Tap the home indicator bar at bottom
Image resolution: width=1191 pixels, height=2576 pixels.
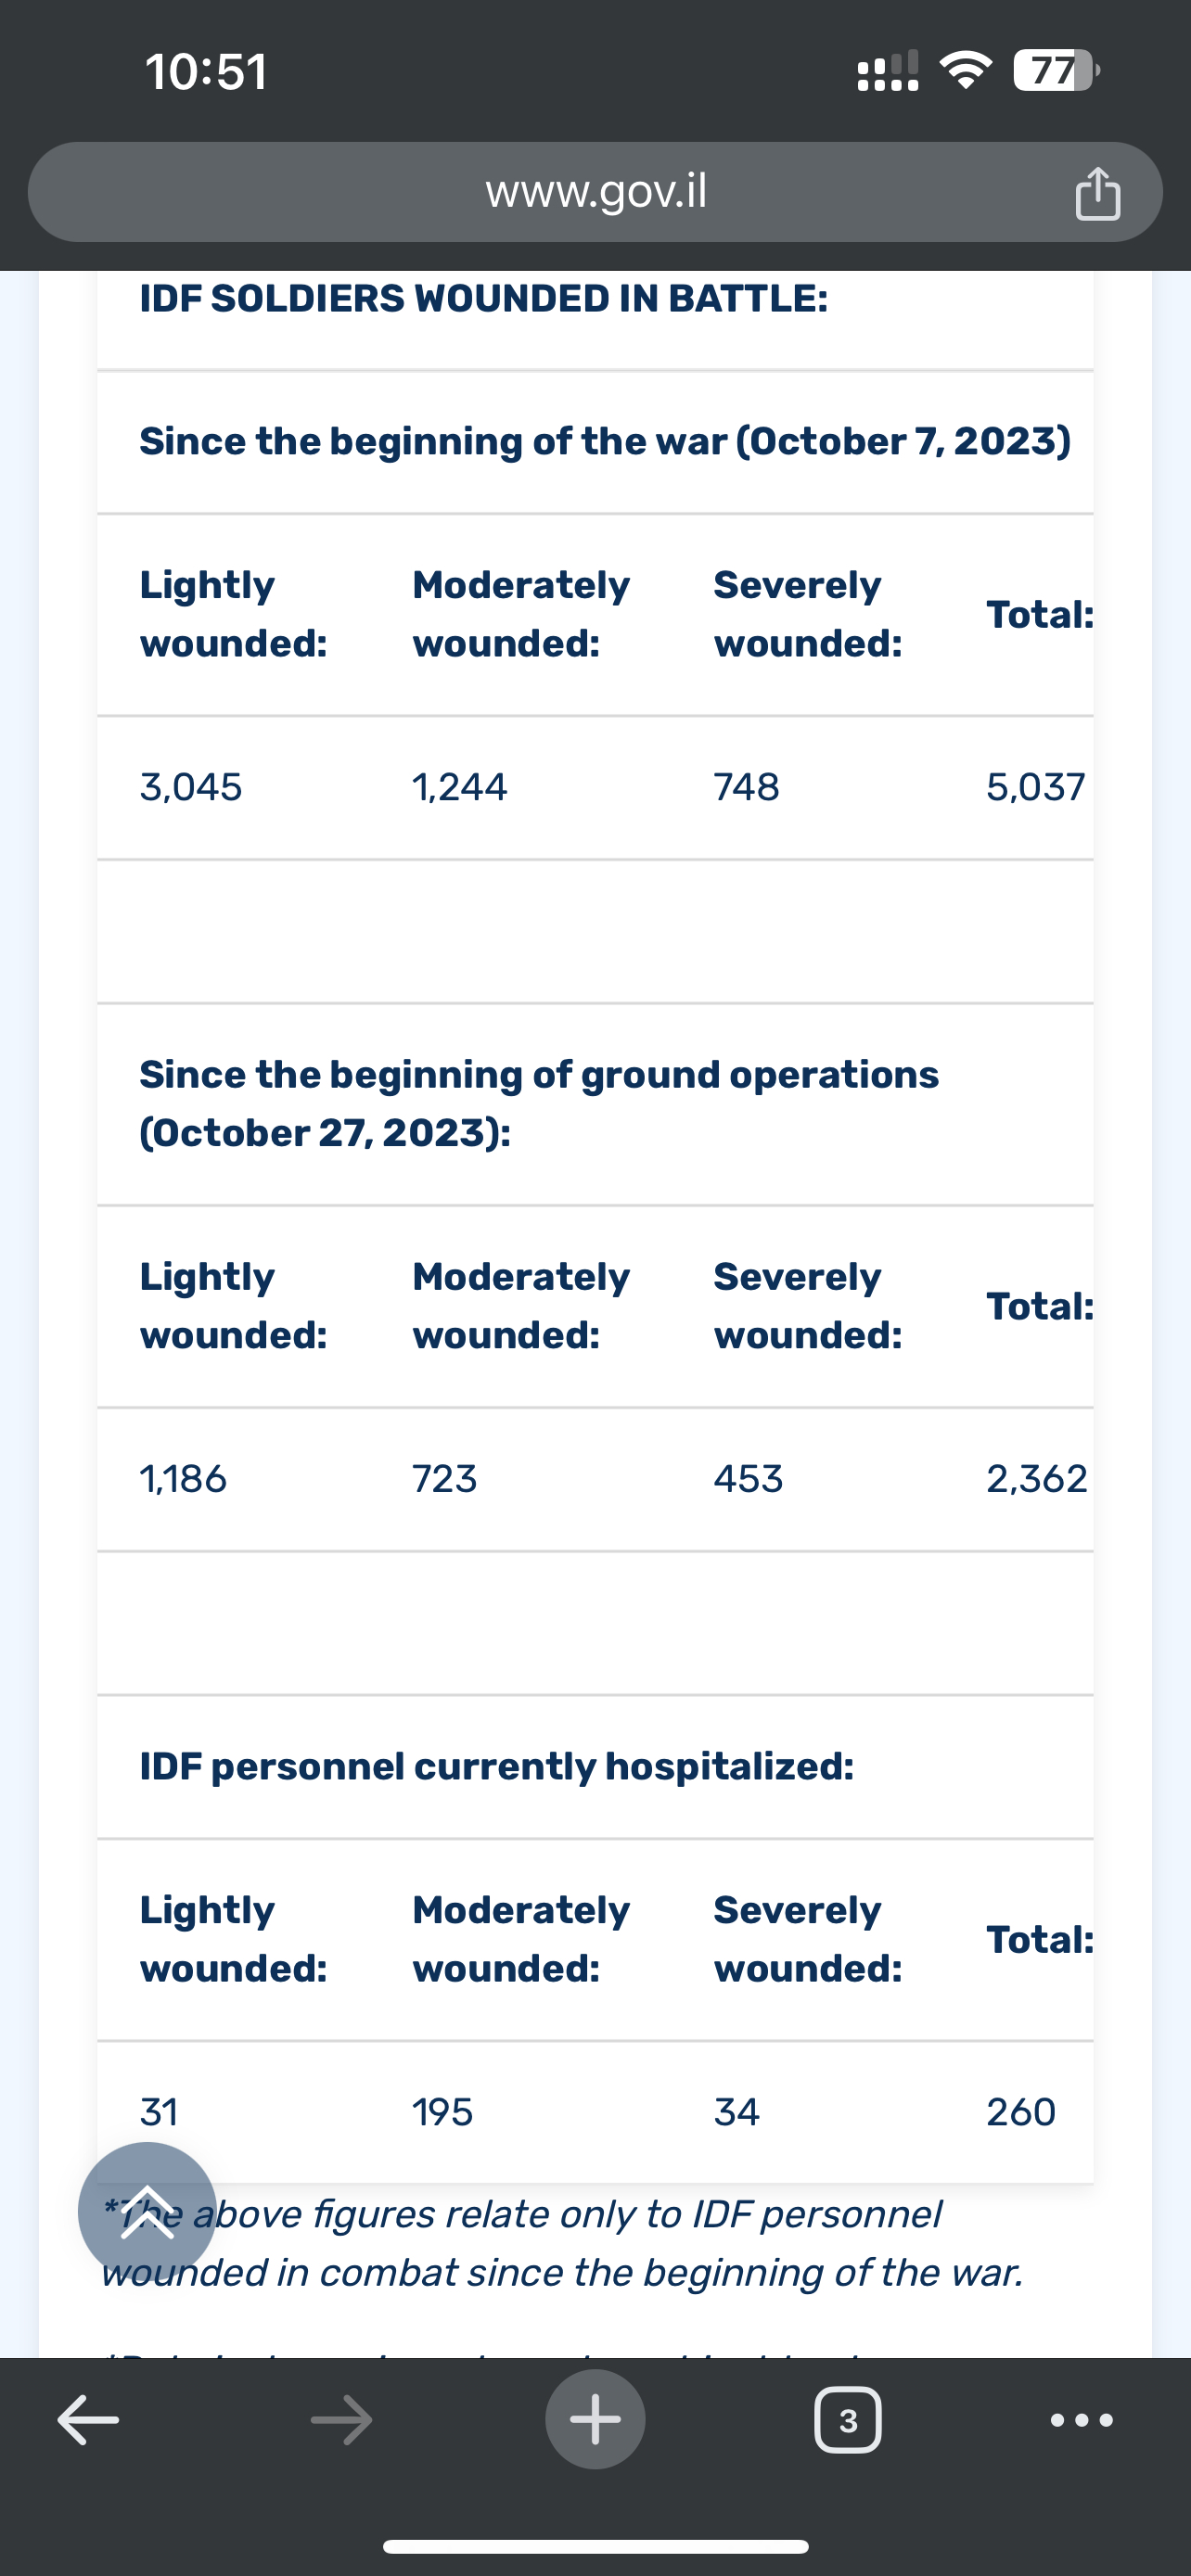pyautogui.click(x=595, y=2547)
